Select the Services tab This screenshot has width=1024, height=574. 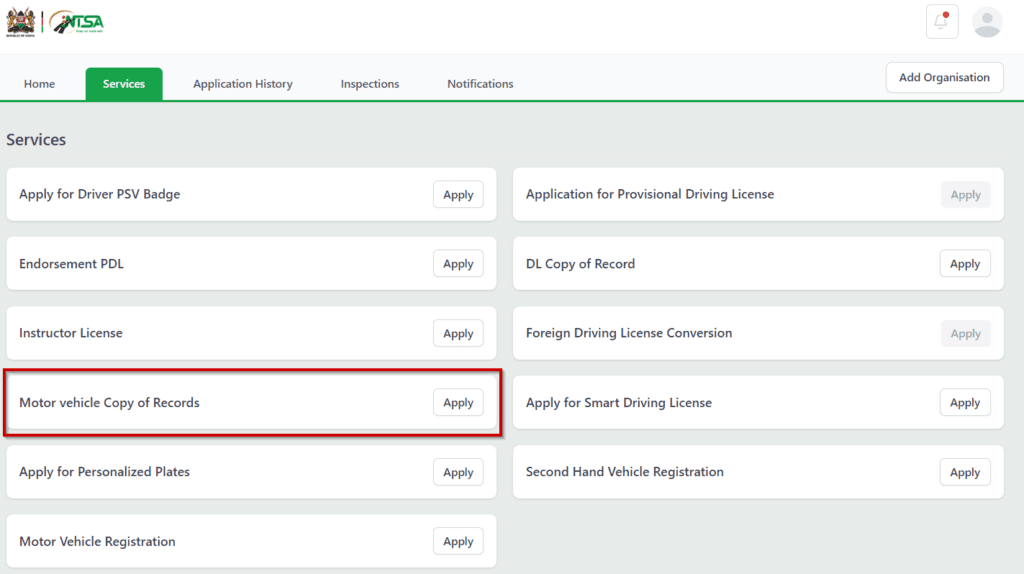124,84
